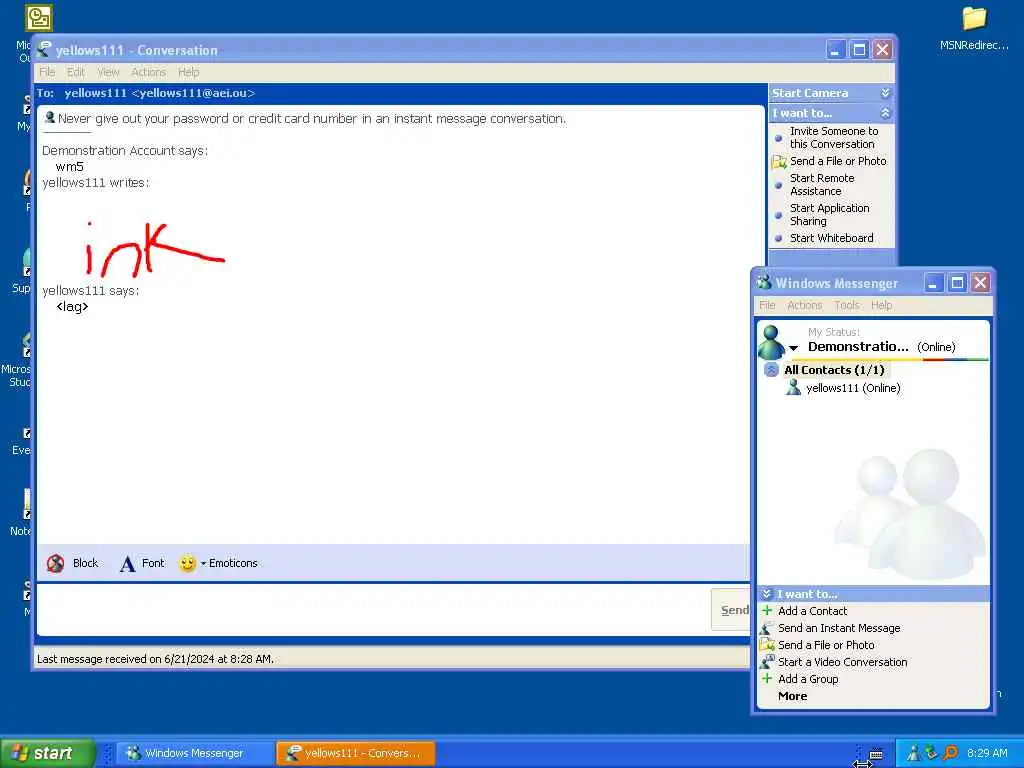Open Actions menu in Conversation window

point(148,72)
